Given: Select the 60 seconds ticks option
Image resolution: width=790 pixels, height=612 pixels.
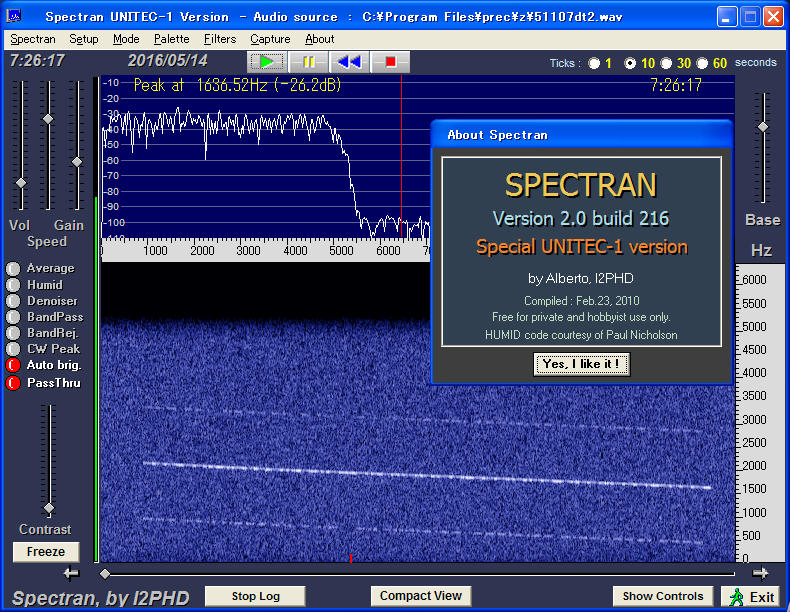Looking at the screenshot, I should point(702,63).
